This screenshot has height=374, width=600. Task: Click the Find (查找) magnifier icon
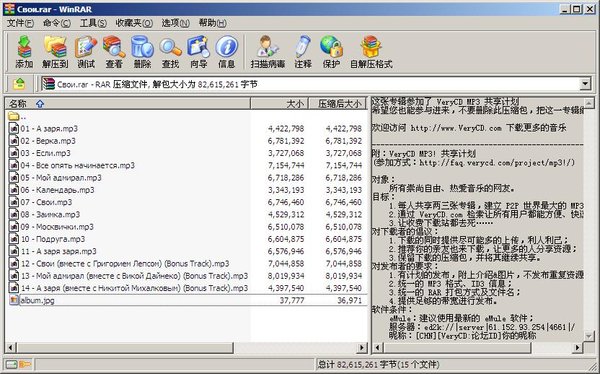[x=171, y=52]
